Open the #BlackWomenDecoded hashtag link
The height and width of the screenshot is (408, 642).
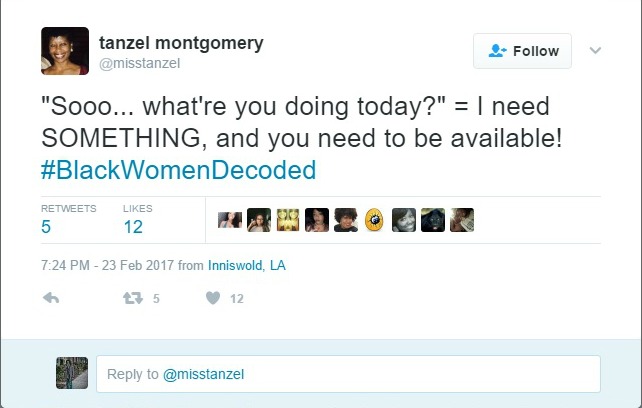pyautogui.click(x=178, y=169)
